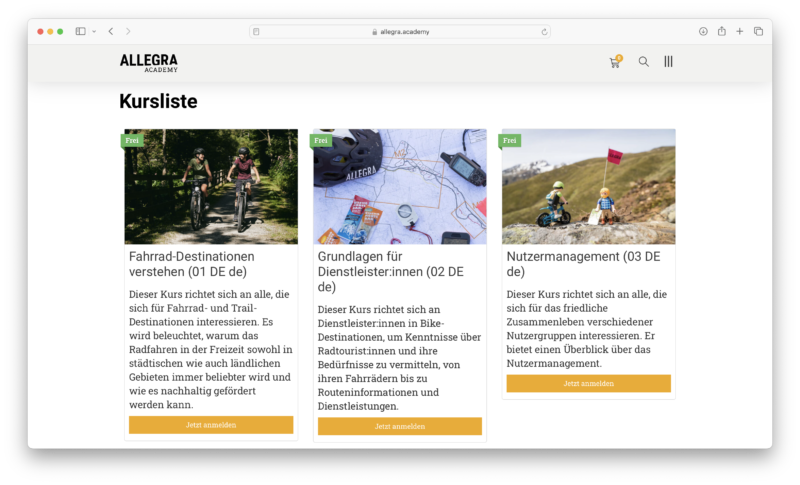
Task: Show the tab overview icon
Action: (x=758, y=31)
